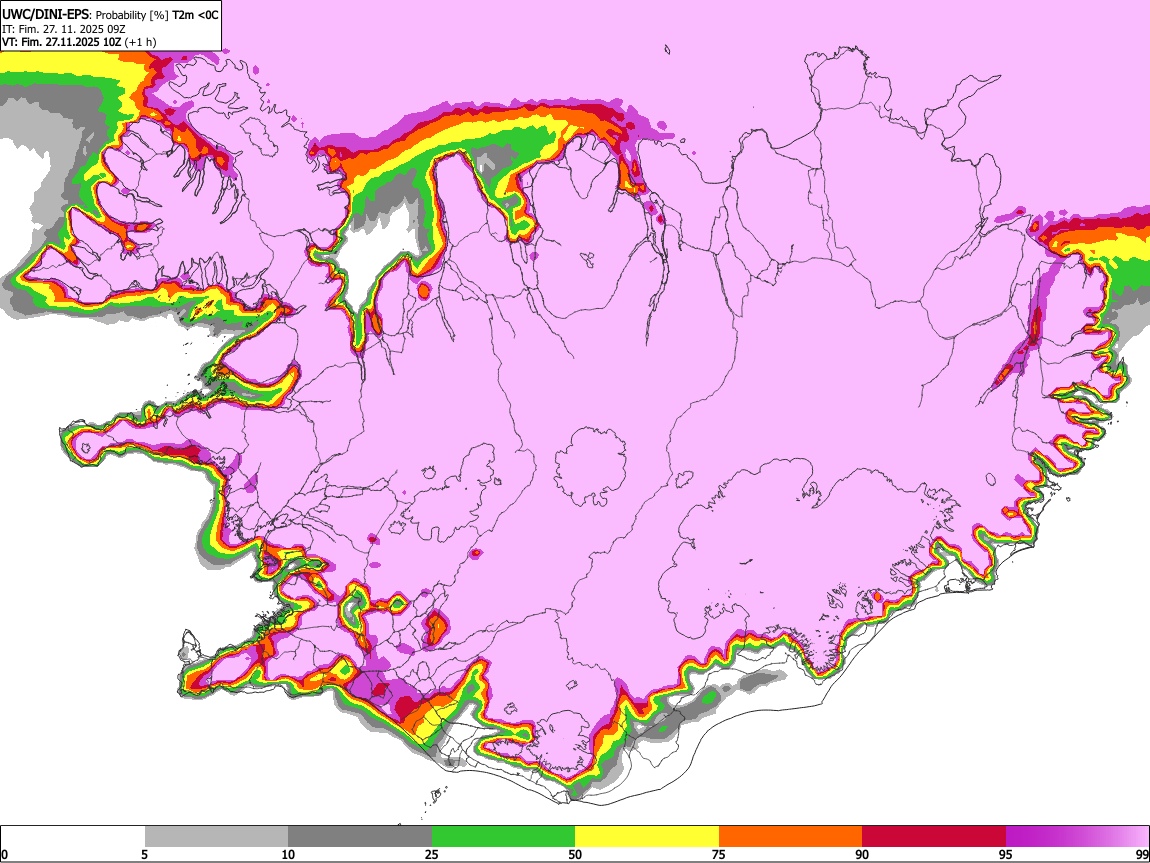Click the 'IT: Fim. 27. 11. 2025 09Z' line
This screenshot has height=863, width=1150.
coord(64,29)
